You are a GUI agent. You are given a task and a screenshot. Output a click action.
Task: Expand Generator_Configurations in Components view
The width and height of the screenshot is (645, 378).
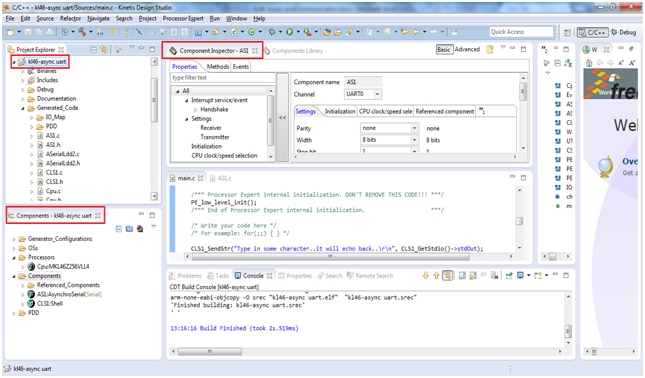coord(14,239)
